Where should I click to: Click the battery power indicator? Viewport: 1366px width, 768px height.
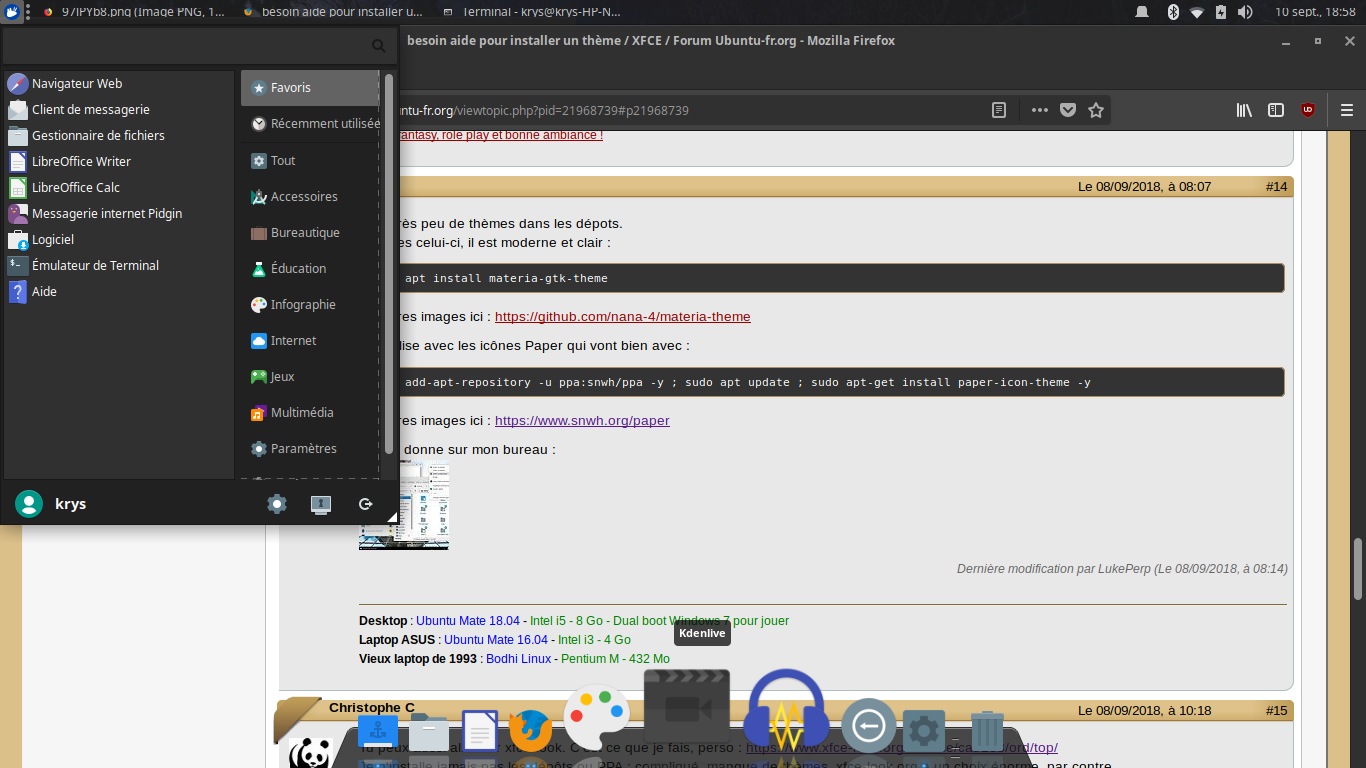click(x=1221, y=12)
